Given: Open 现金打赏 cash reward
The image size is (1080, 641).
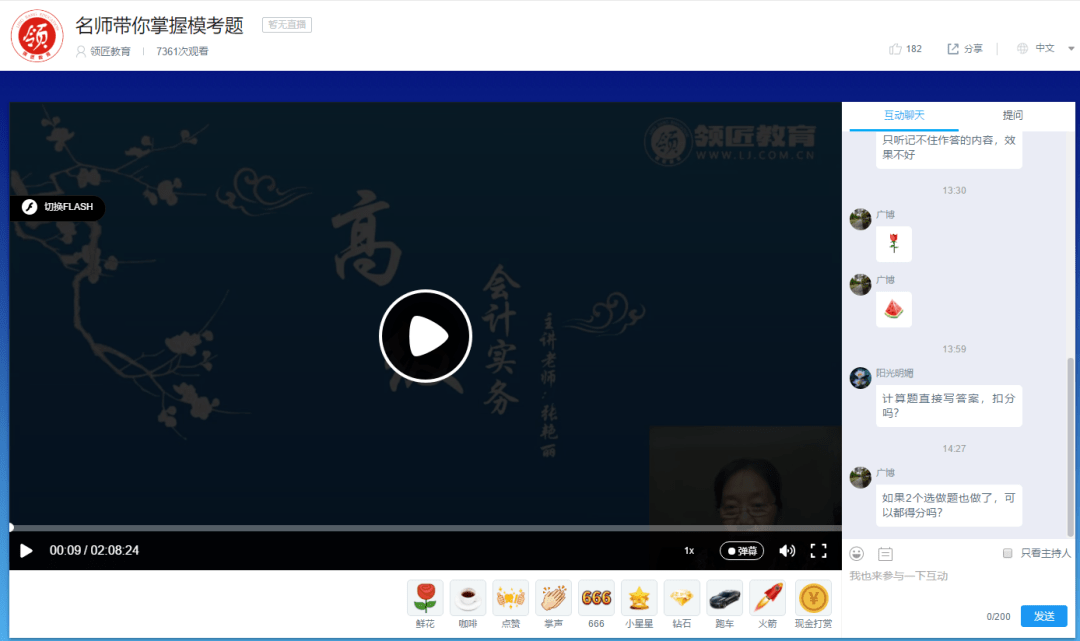Looking at the screenshot, I should pos(813,605).
